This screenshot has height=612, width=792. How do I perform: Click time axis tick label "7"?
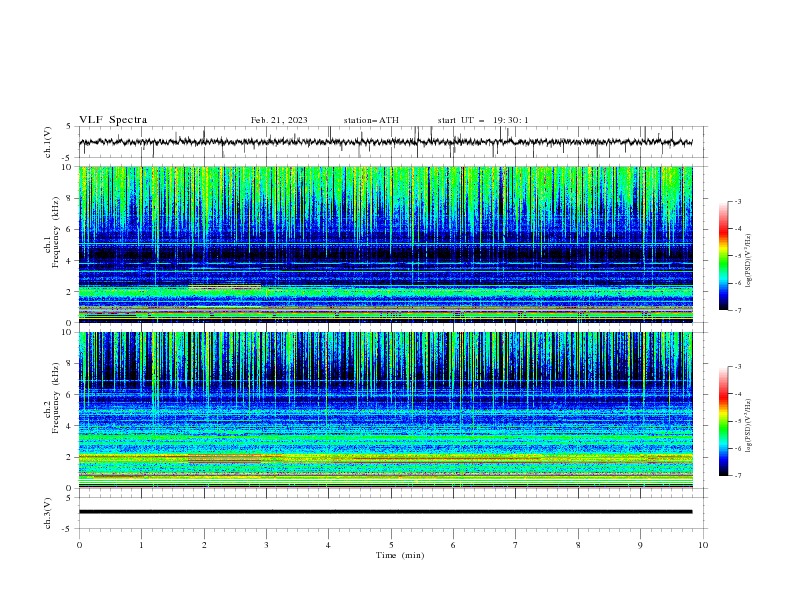tap(516, 545)
